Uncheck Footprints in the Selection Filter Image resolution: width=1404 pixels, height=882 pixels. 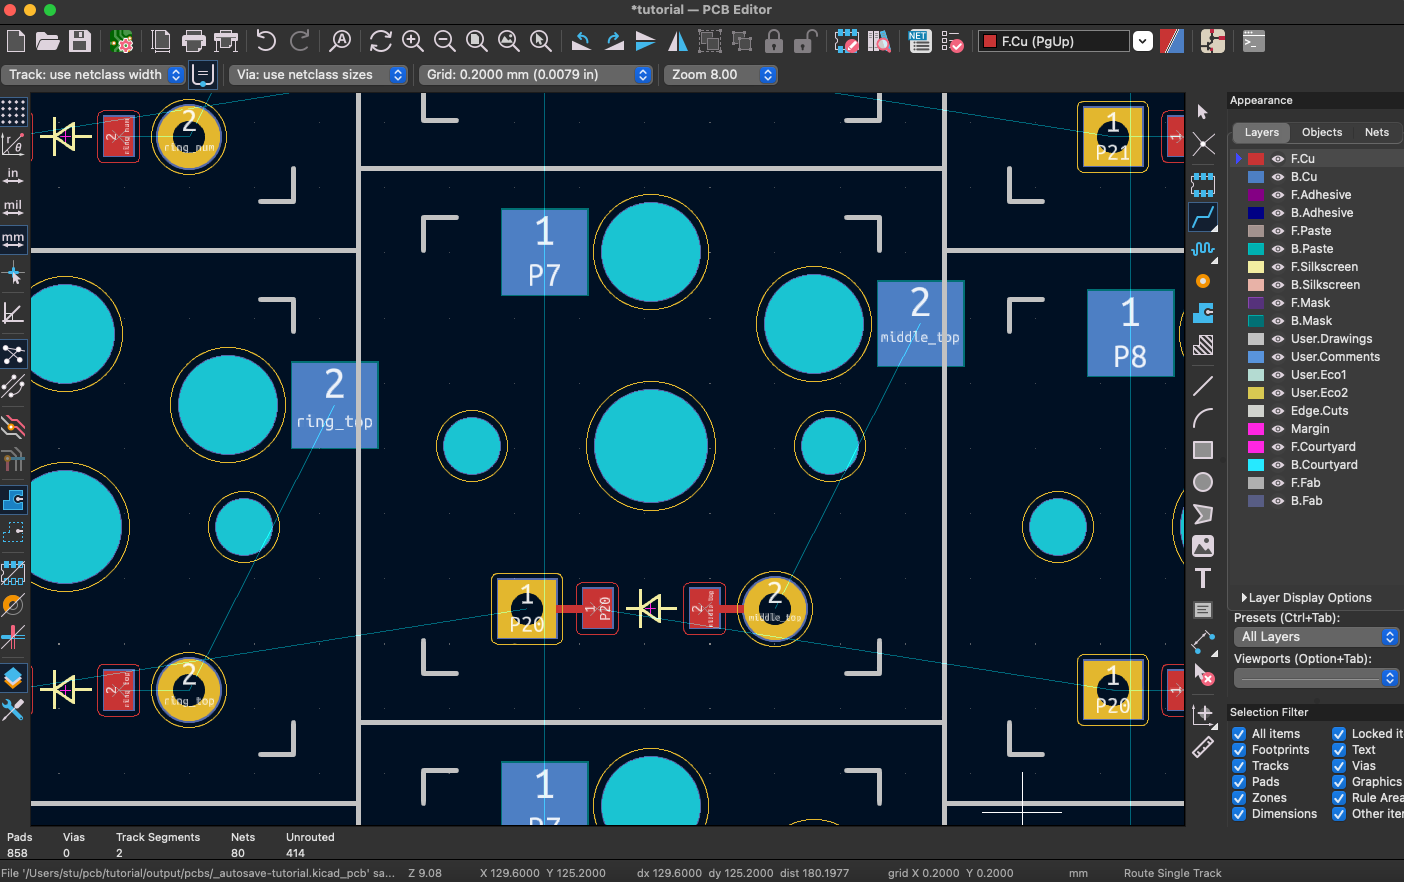click(x=1239, y=749)
